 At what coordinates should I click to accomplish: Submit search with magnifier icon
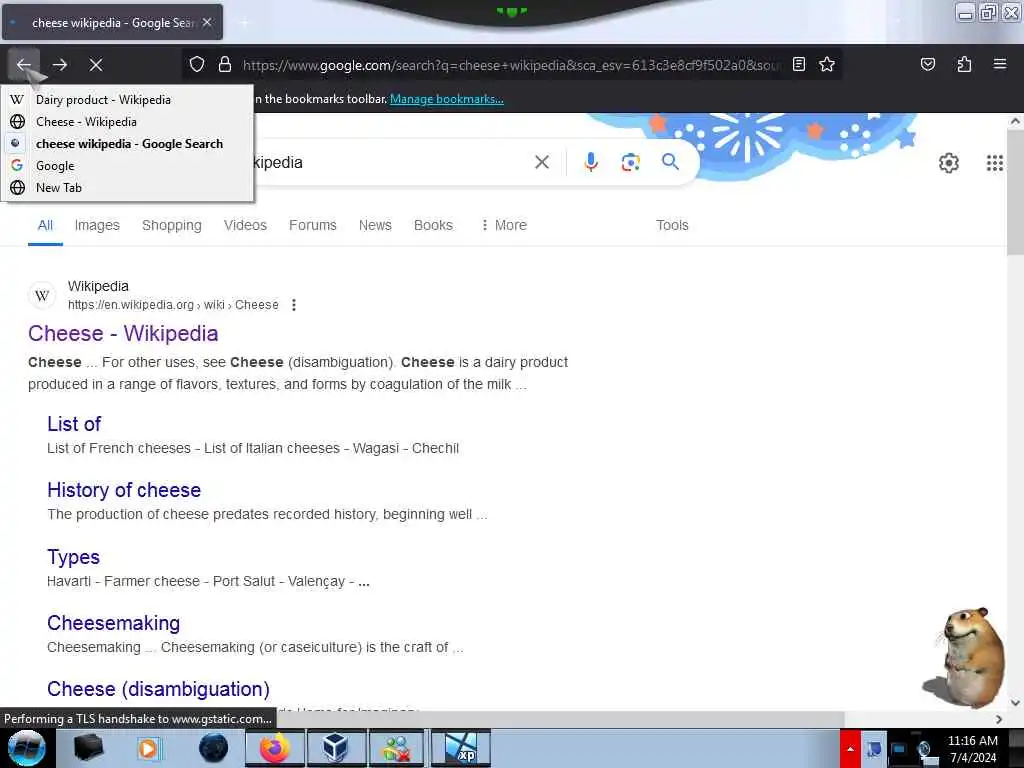(670, 161)
